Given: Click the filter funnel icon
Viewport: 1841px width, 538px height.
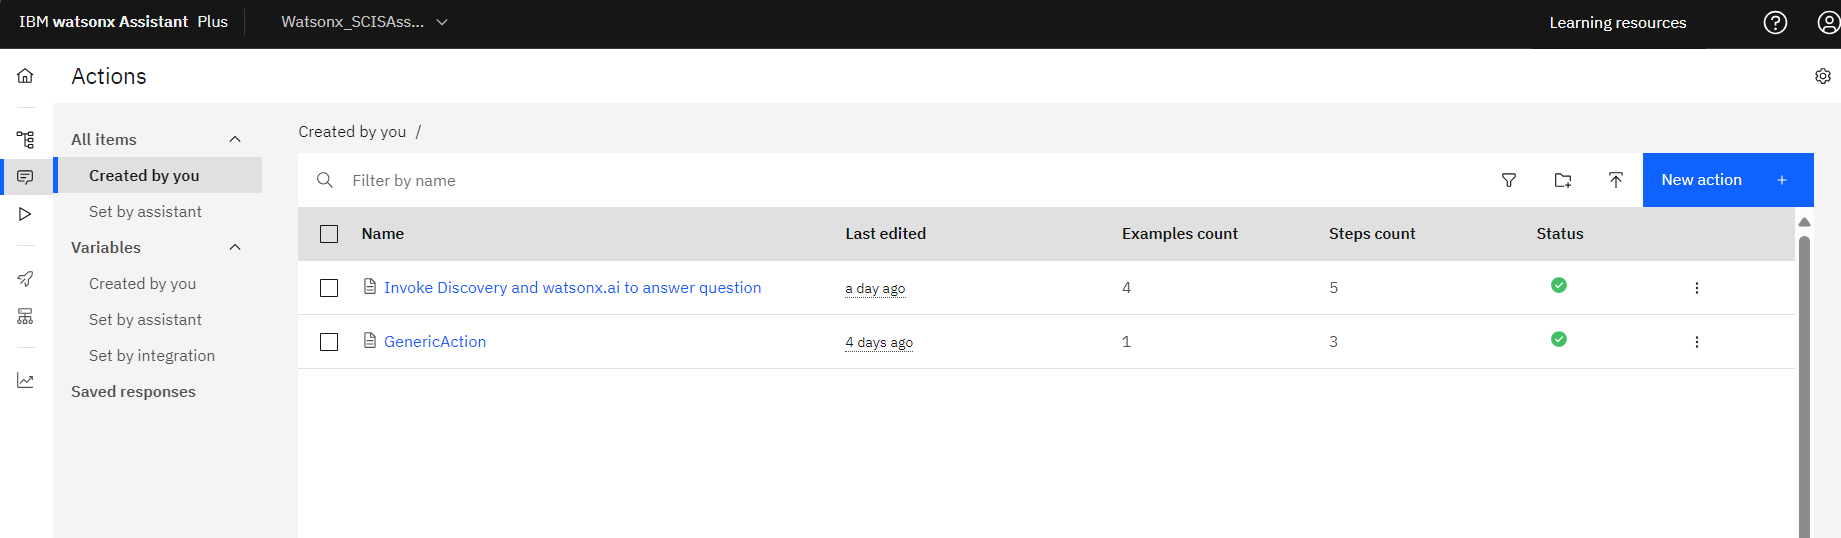Looking at the screenshot, I should tap(1509, 180).
